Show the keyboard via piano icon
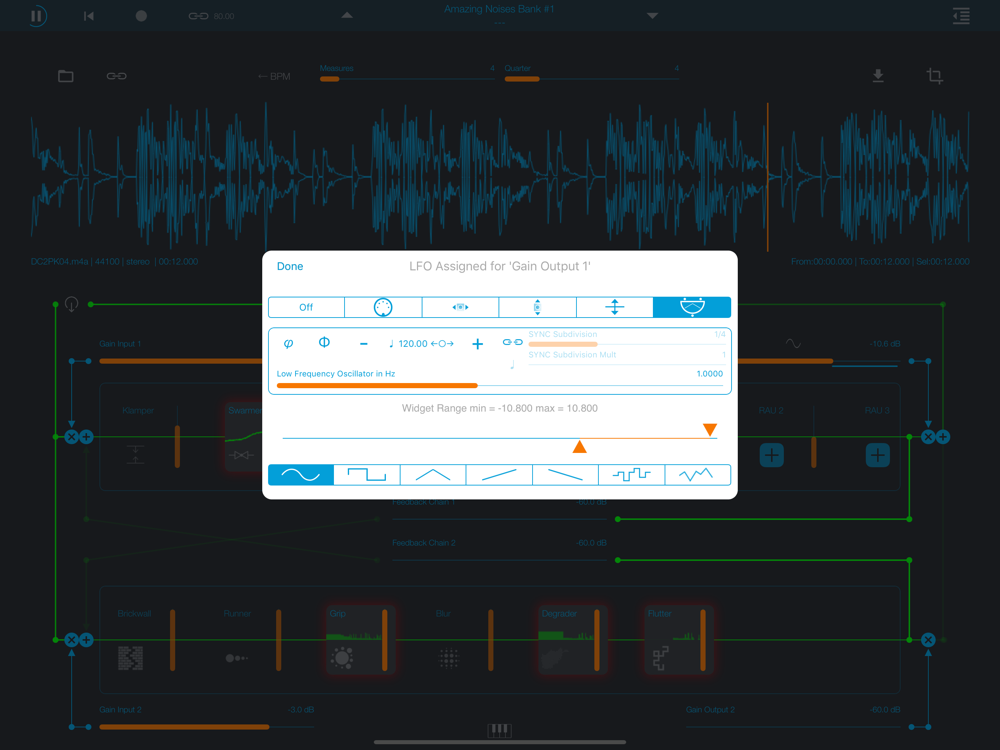 coord(499,730)
